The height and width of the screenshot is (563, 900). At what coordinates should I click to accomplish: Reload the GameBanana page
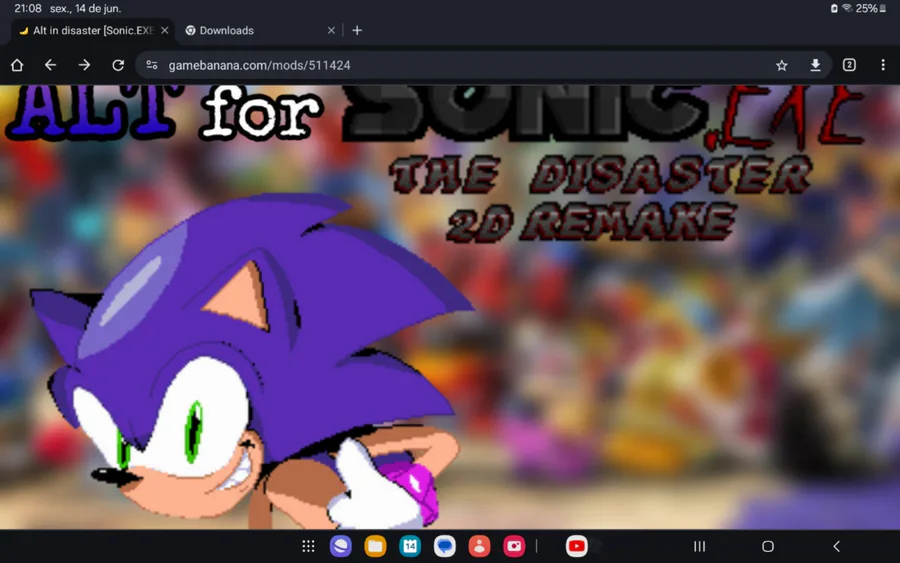click(118, 65)
